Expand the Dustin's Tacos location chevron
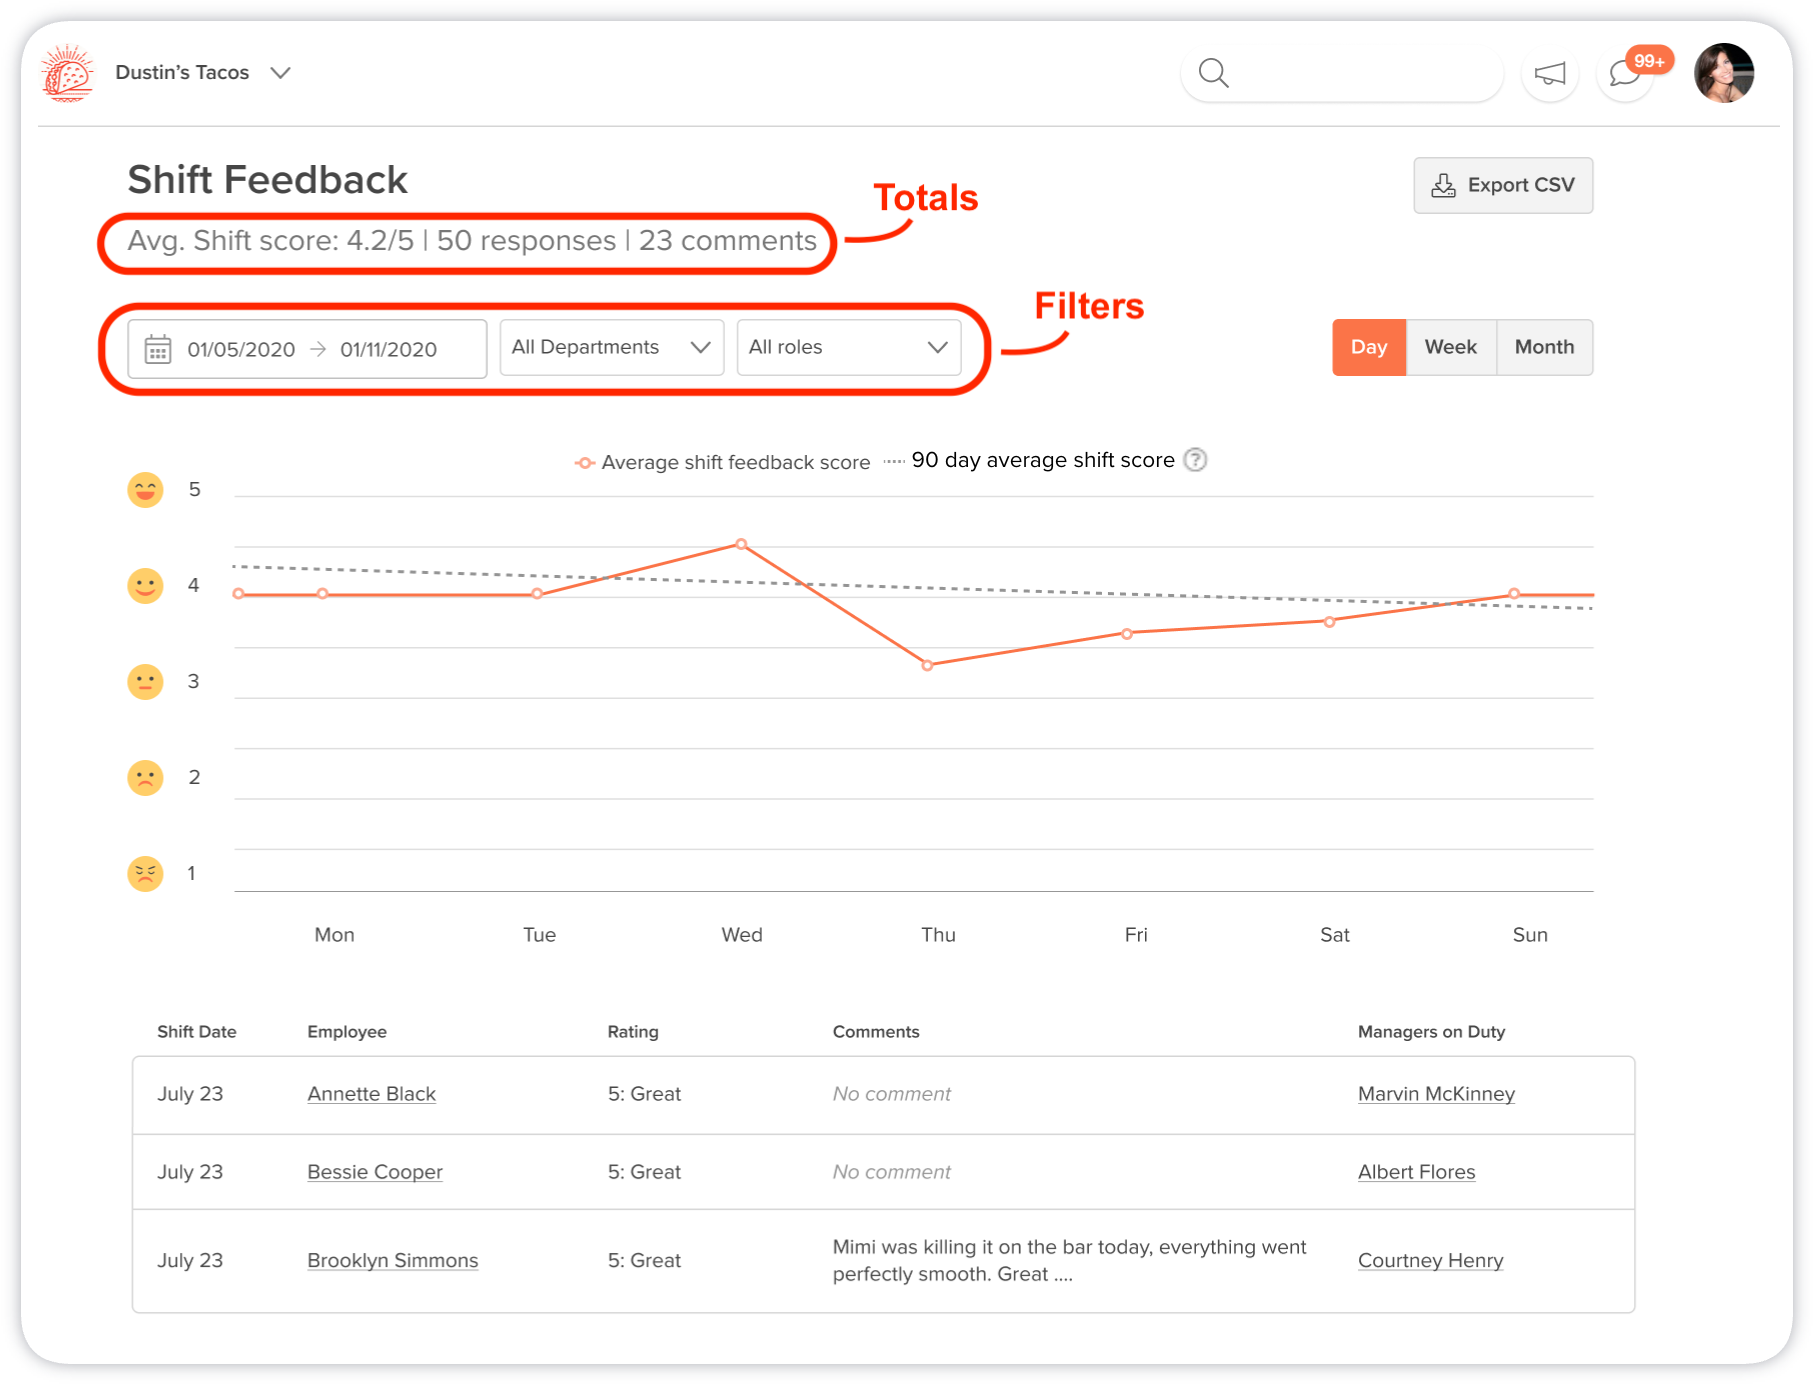The image size is (1814, 1385). click(x=281, y=73)
